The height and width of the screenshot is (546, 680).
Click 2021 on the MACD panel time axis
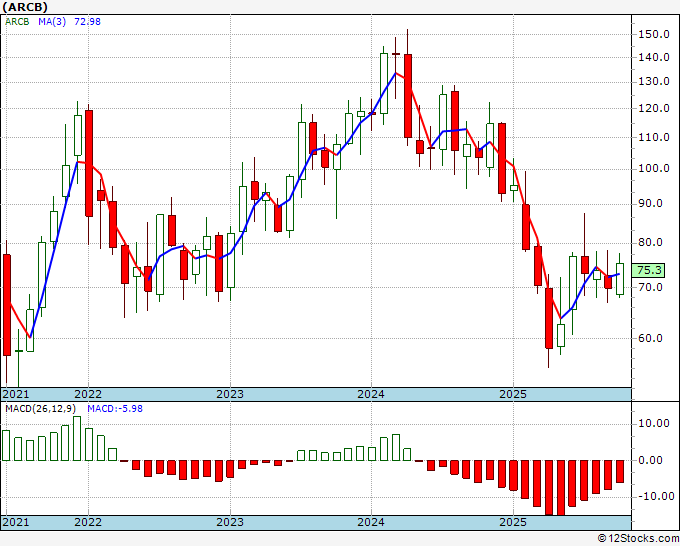click(16, 522)
